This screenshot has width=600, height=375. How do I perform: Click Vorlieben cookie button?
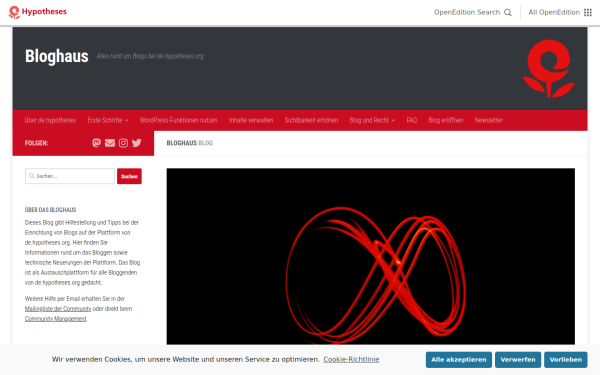click(x=566, y=360)
